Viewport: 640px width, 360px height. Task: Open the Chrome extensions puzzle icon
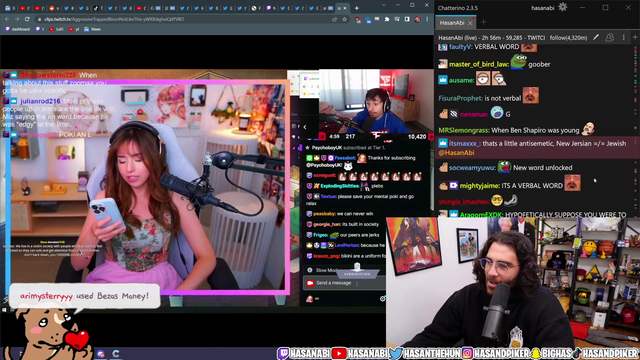click(387, 19)
